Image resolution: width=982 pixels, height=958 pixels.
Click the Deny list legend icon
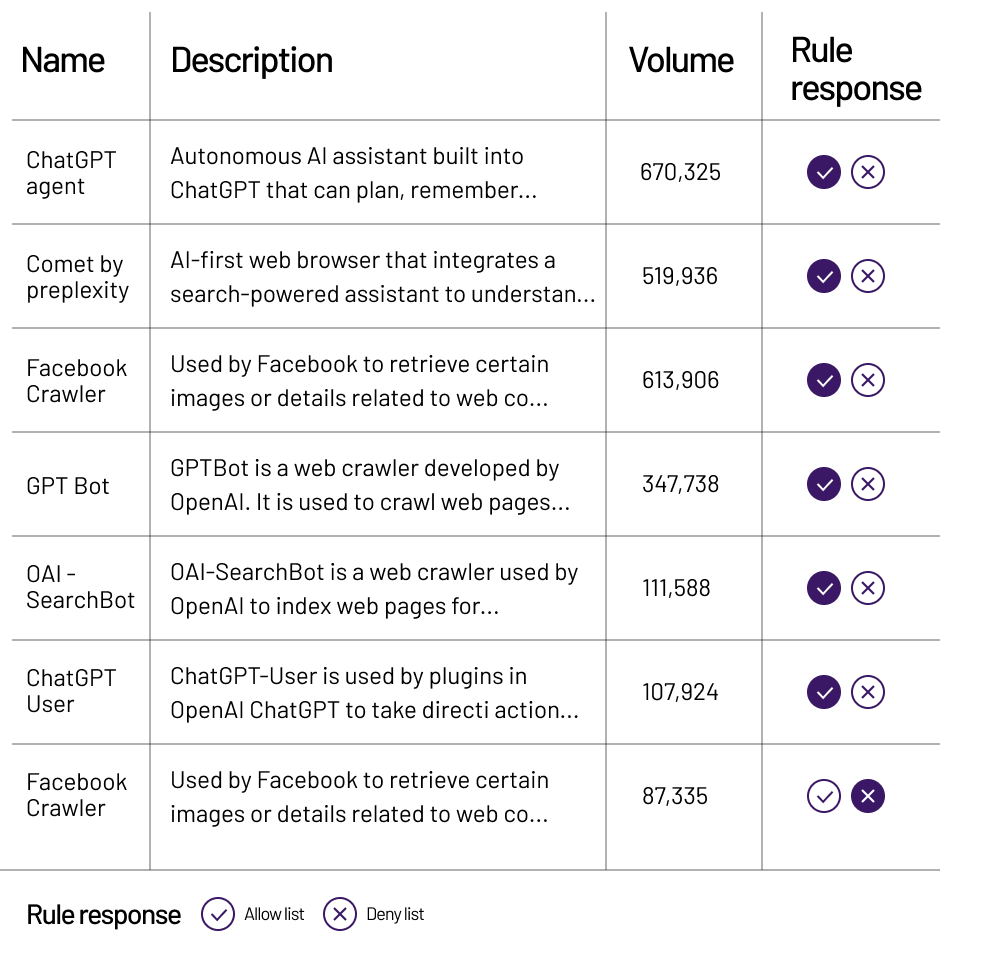point(340,914)
